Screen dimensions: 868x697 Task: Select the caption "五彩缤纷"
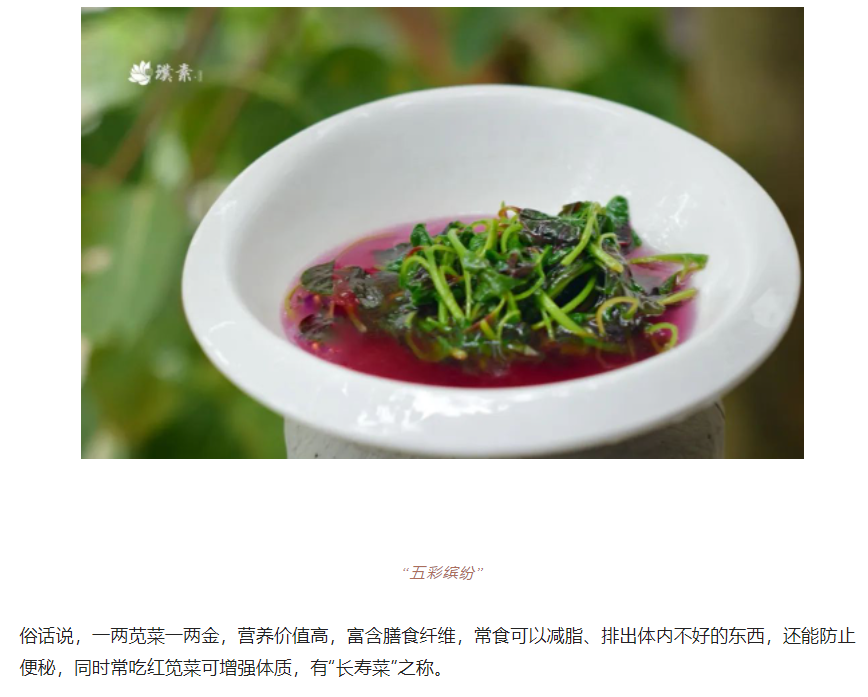[442, 573]
